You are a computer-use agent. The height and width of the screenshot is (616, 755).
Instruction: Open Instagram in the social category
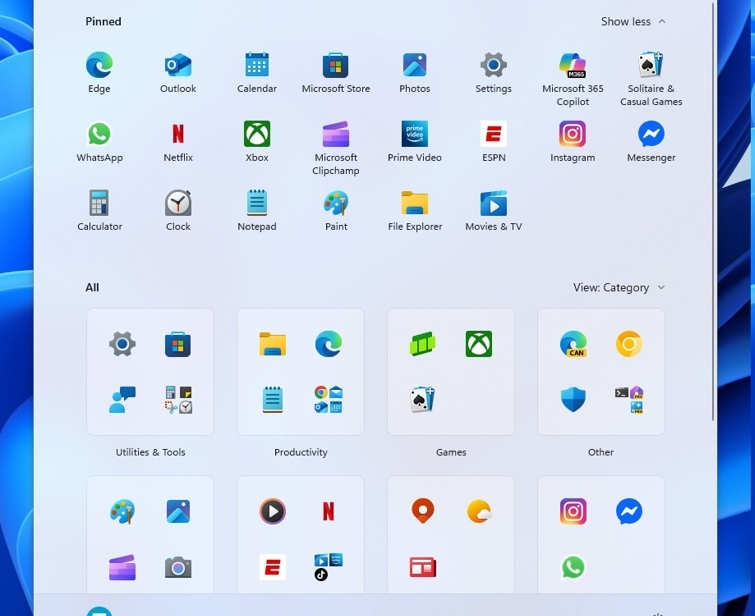[x=573, y=511]
